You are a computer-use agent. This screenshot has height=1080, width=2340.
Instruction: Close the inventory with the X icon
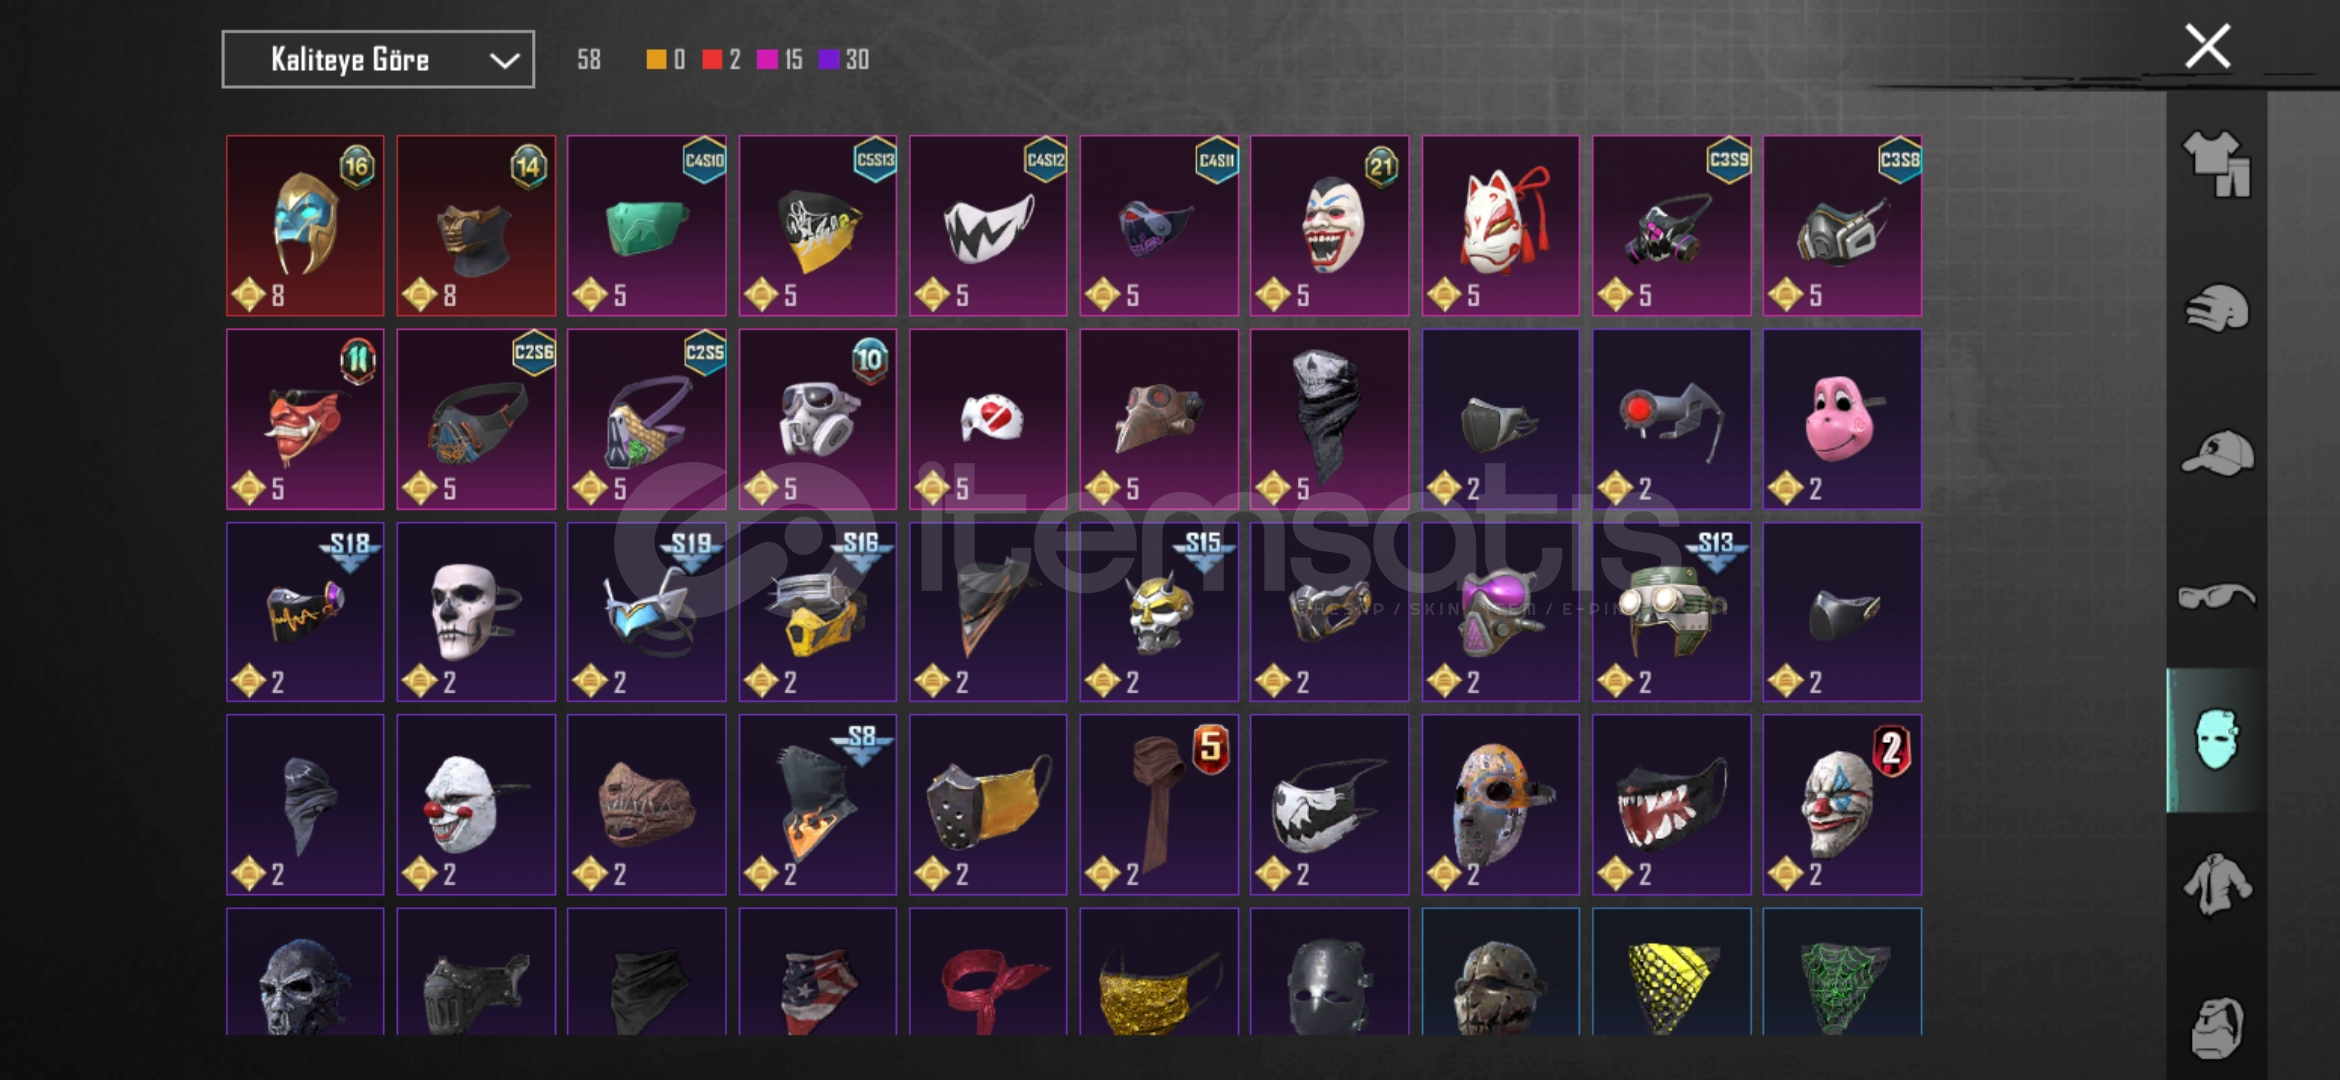2207,46
